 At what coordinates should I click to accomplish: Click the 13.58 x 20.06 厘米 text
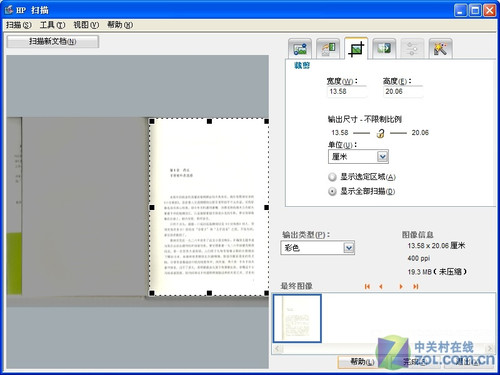(436, 246)
